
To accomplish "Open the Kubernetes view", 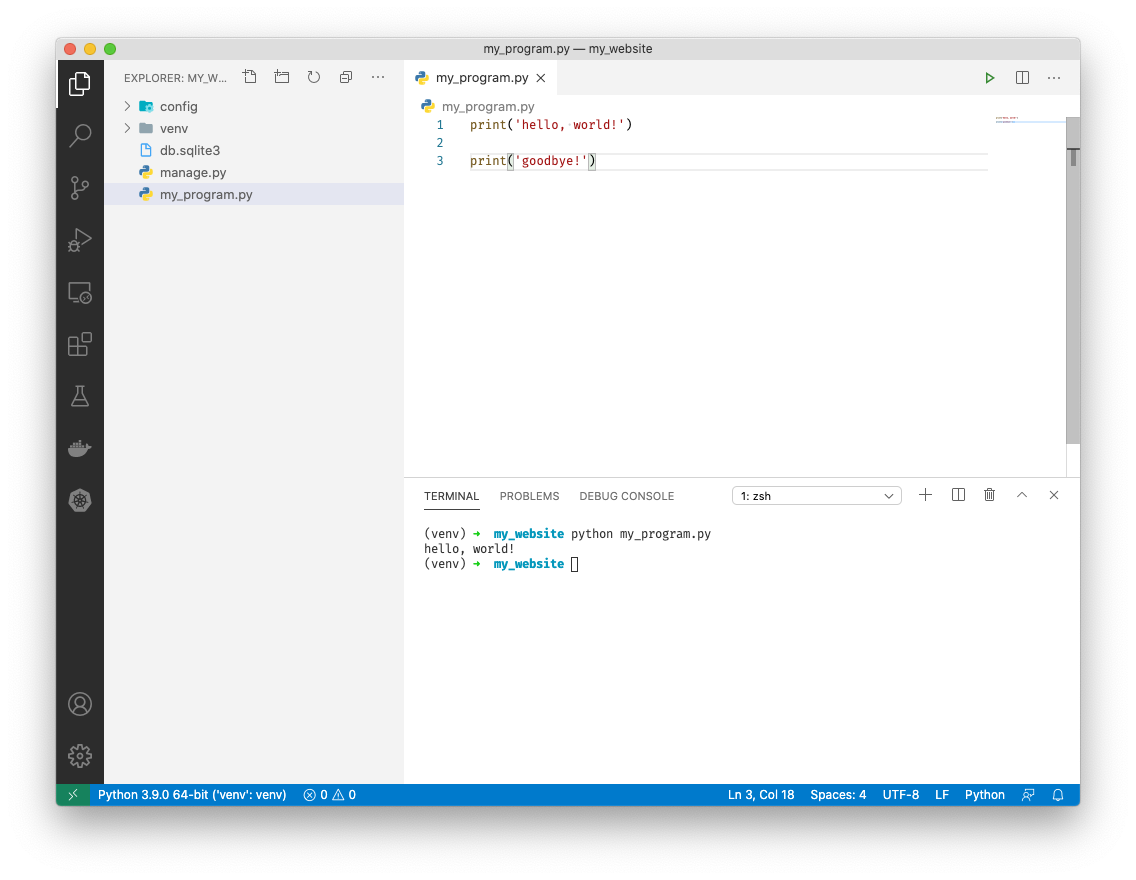I will click(80, 500).
